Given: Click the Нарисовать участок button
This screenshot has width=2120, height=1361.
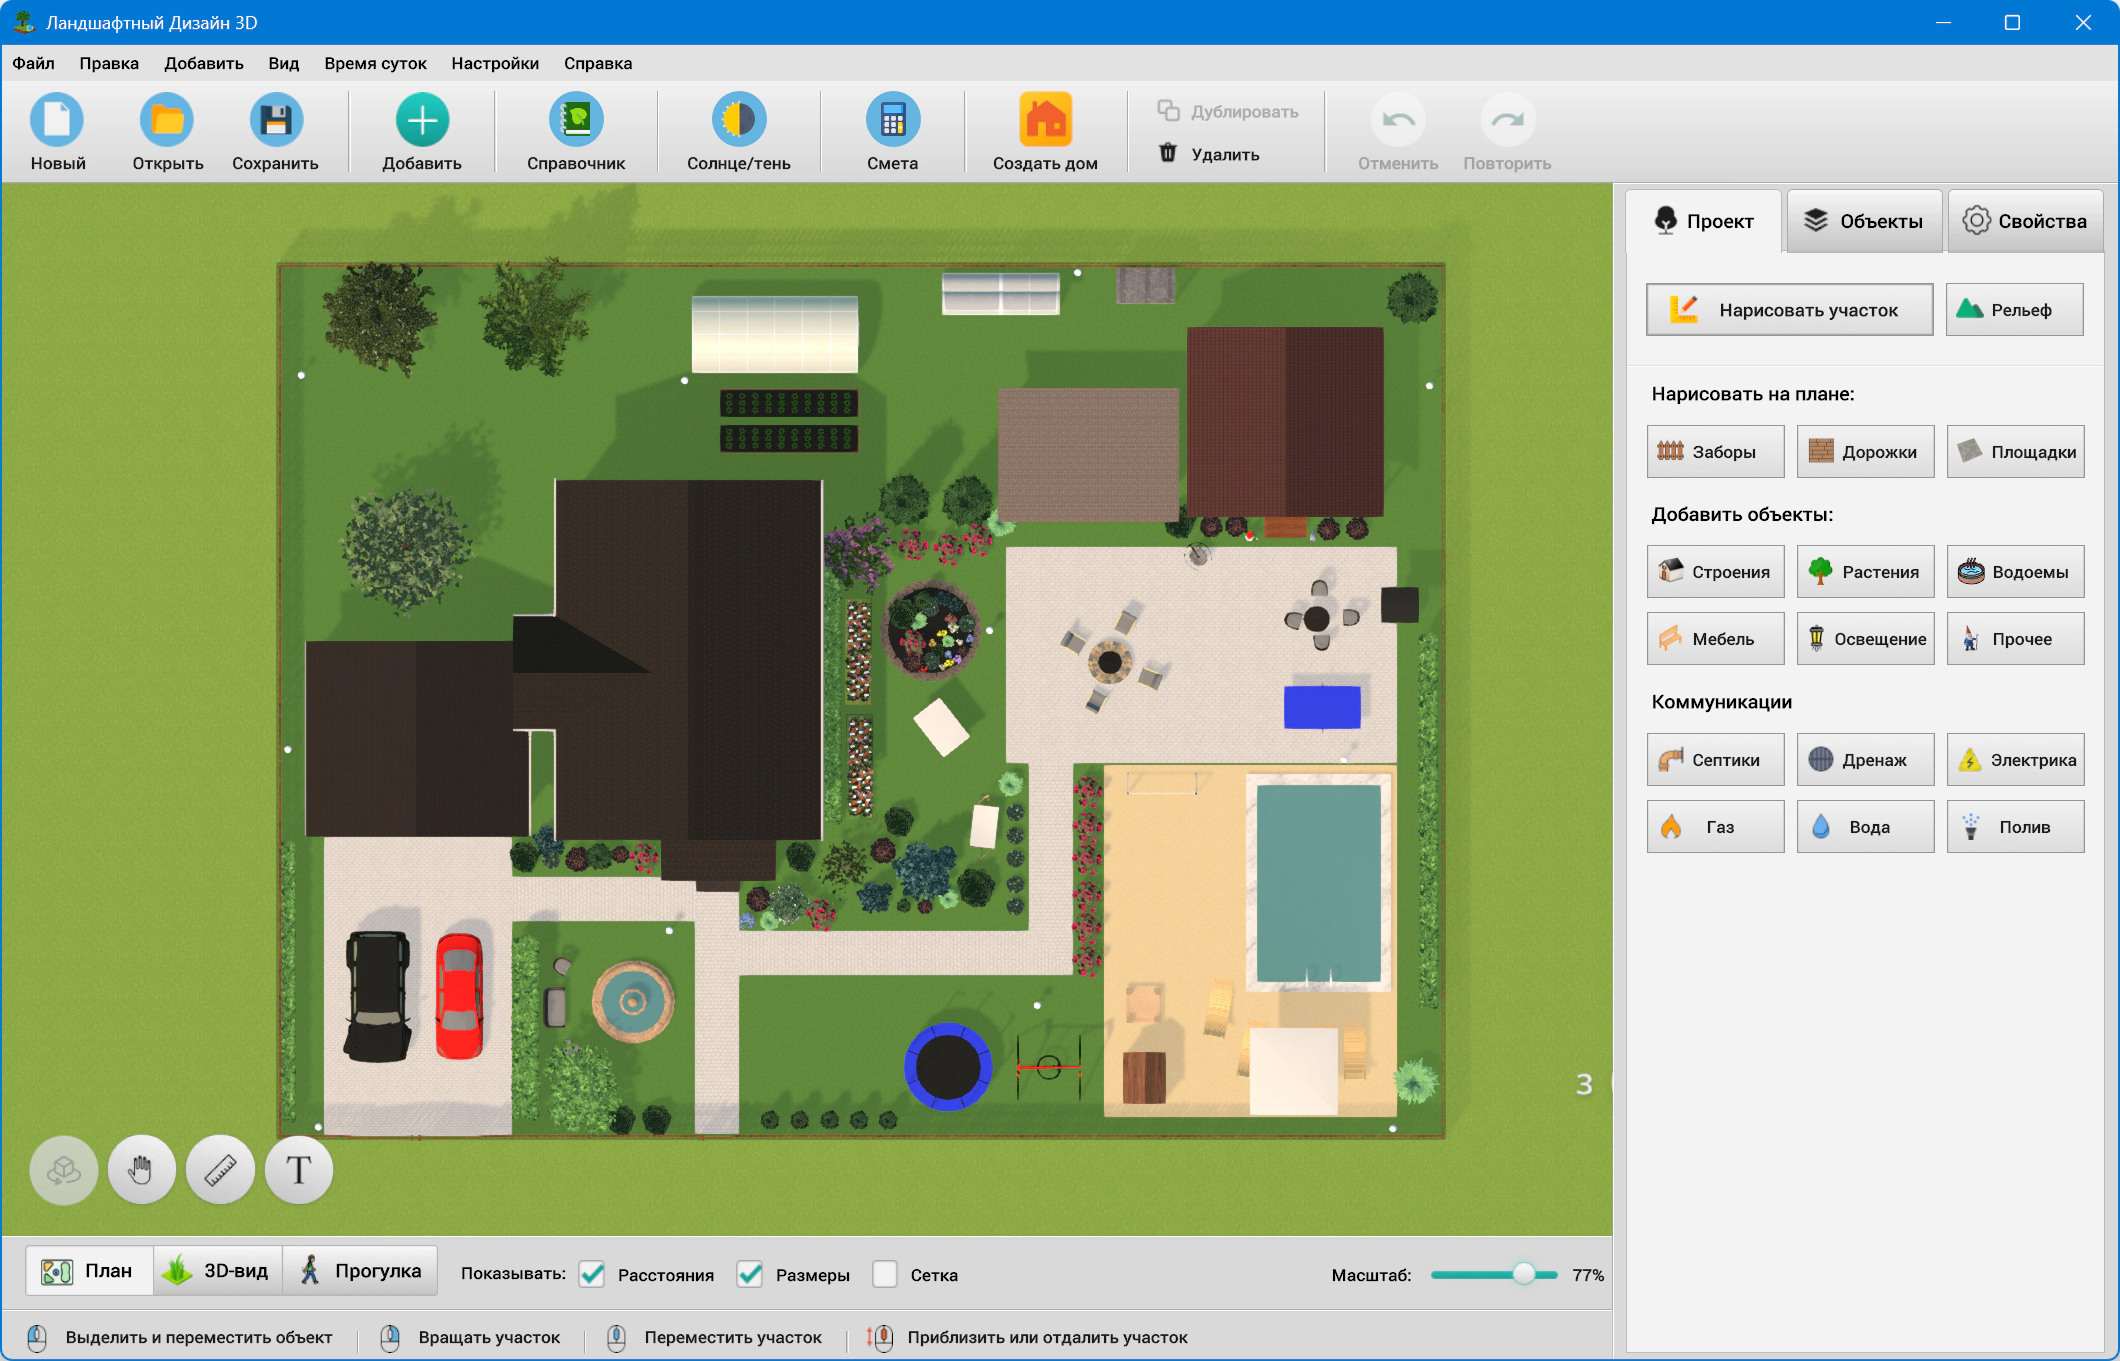Looking at the screenshot, I should point(1789,310).
